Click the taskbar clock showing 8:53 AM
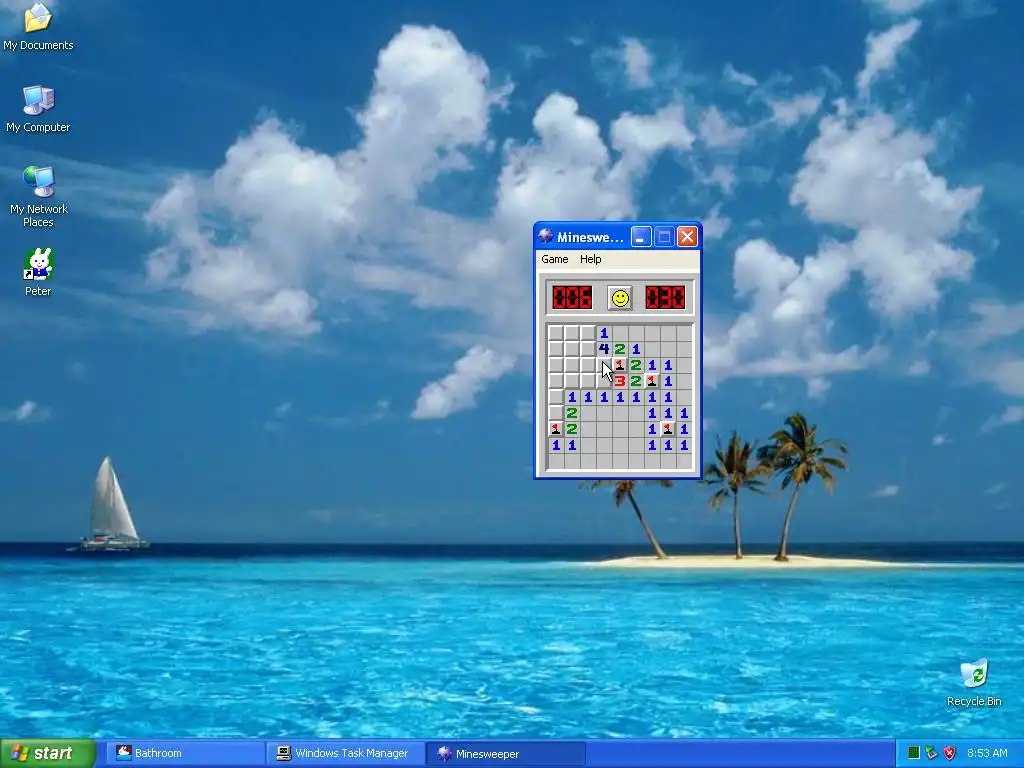The height and width of the screenshot is (768, 1024). point(987,753)
